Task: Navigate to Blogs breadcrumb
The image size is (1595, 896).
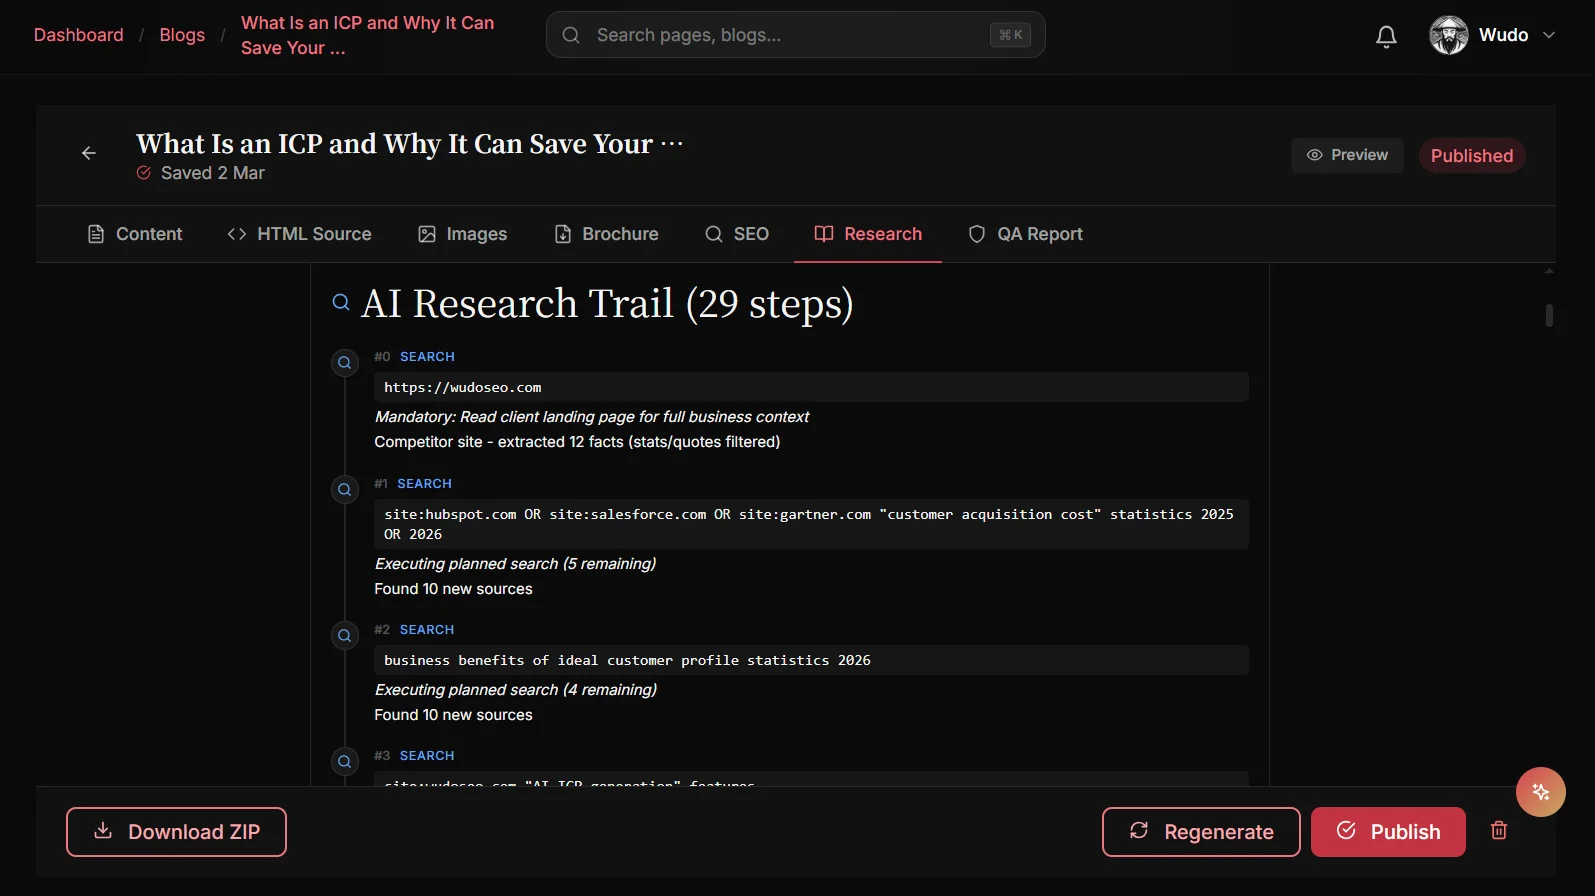Action: [x=182, y=35]
